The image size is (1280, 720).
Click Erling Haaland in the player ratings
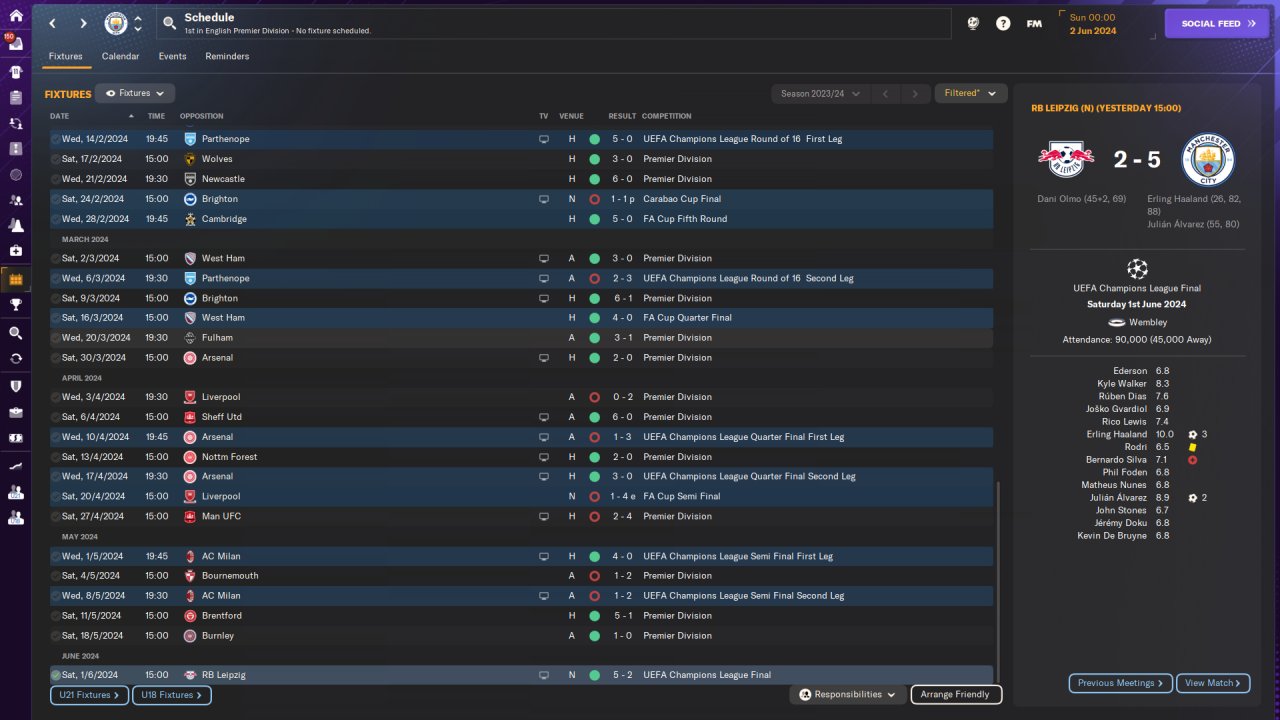point(1116,434)
